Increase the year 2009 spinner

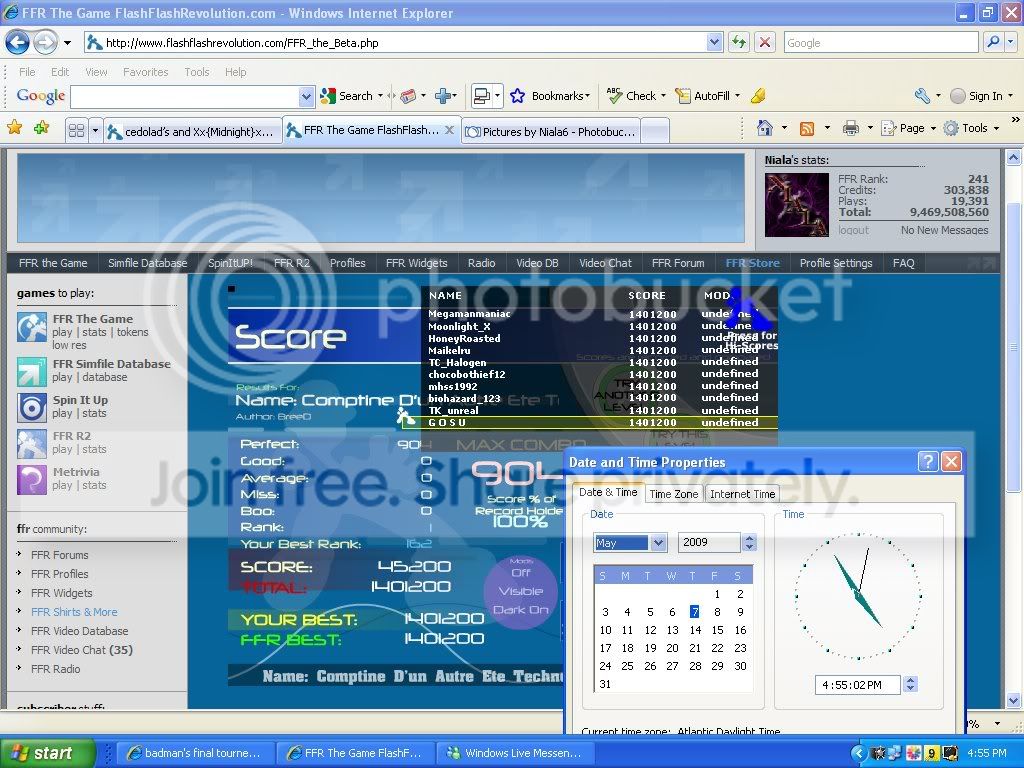pos(750,538)
